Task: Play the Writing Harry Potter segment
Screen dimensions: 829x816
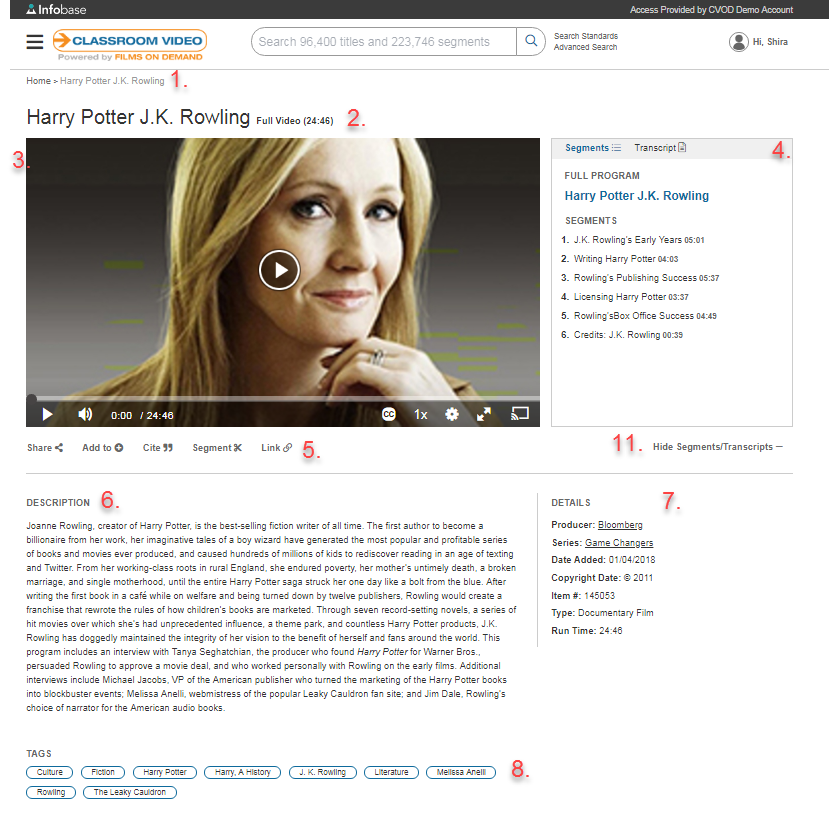Action: tap(615, 259)
